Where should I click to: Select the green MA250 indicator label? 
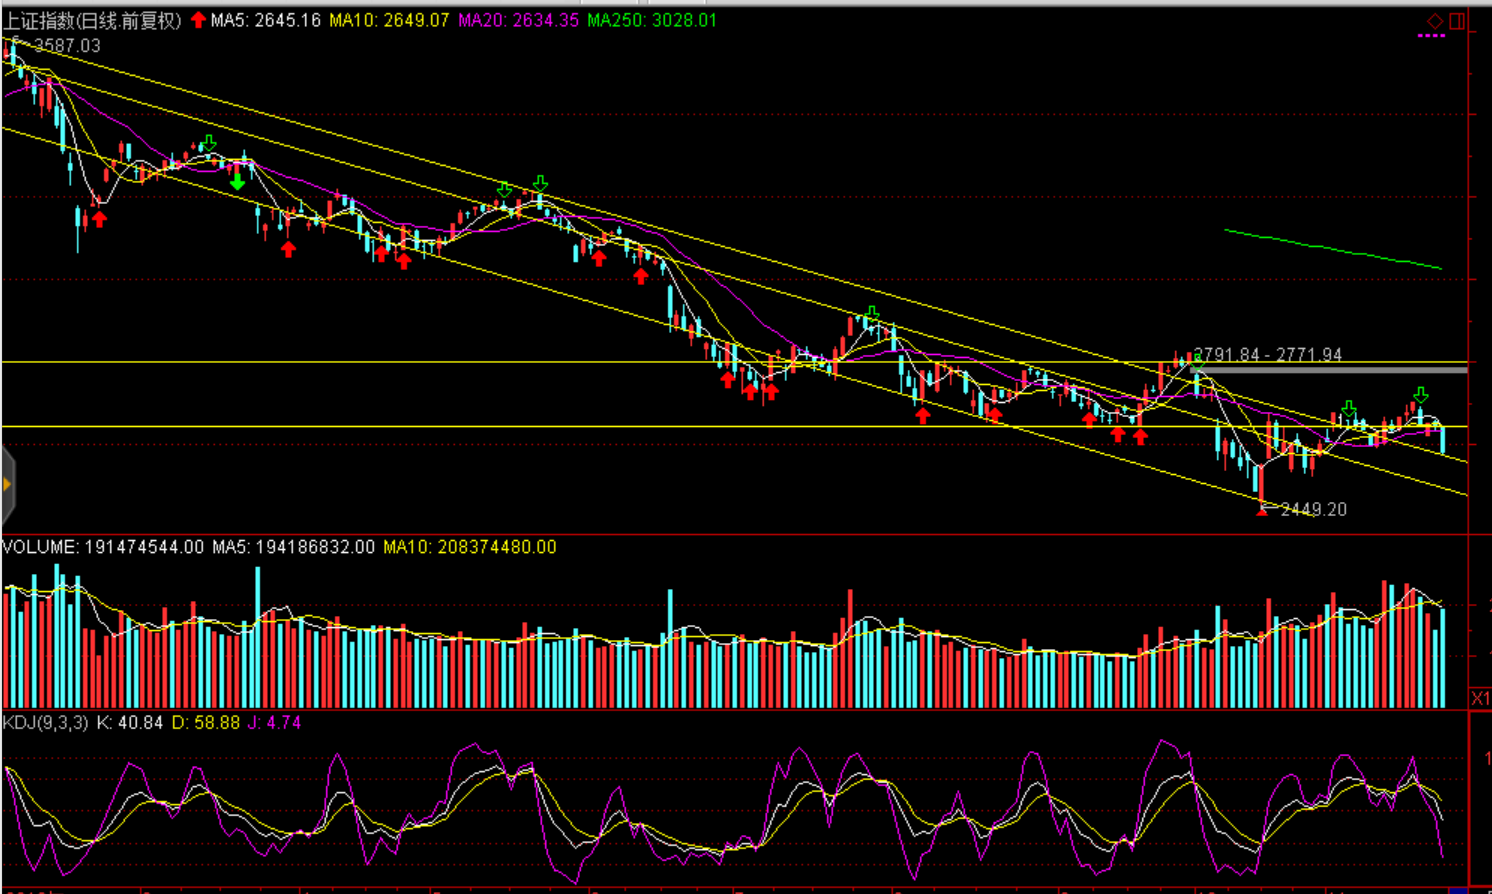652,20
